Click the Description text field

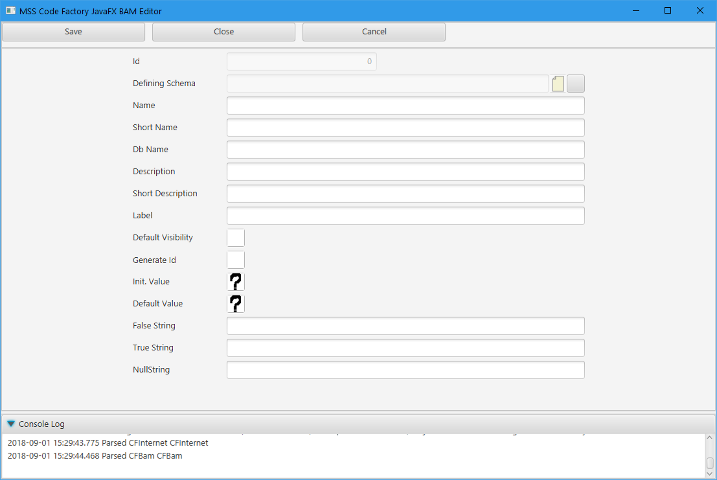click(405, 172)
